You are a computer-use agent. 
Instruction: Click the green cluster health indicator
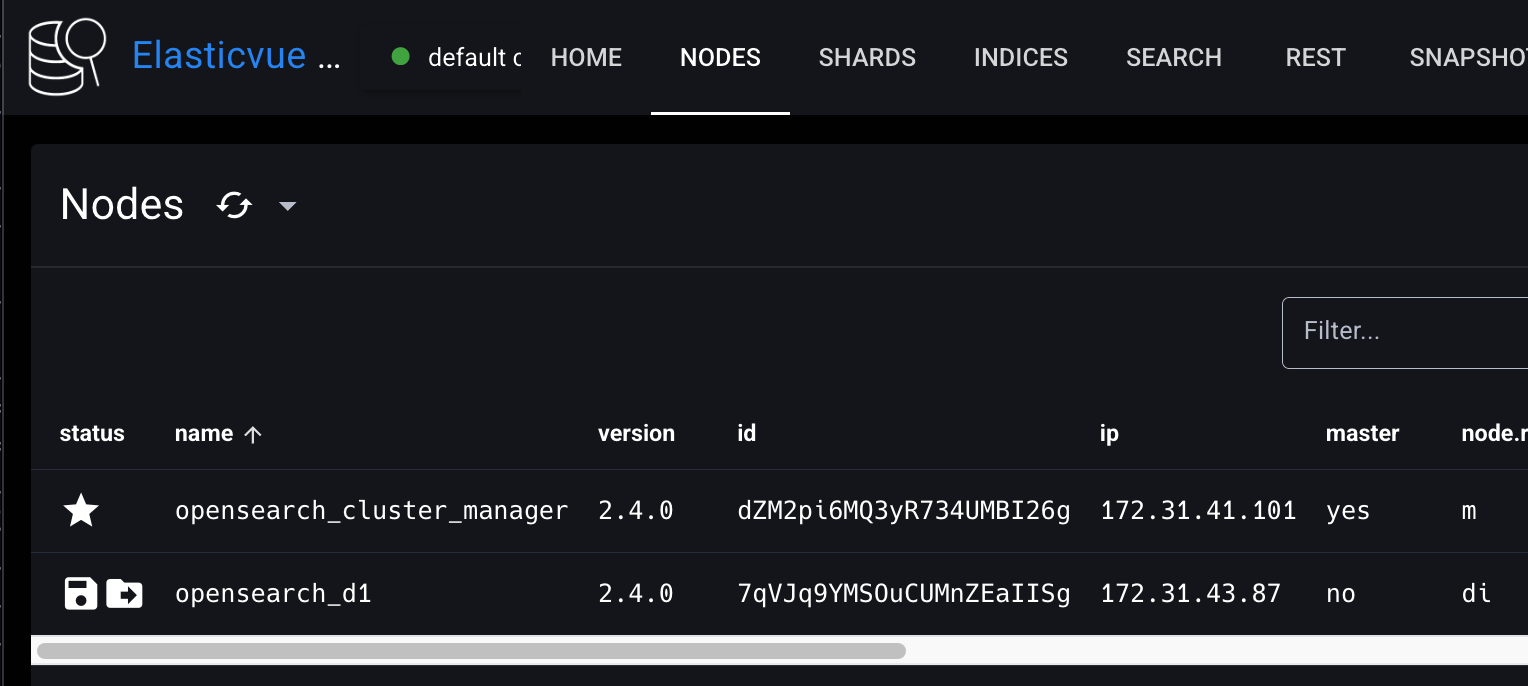[401, 57]
